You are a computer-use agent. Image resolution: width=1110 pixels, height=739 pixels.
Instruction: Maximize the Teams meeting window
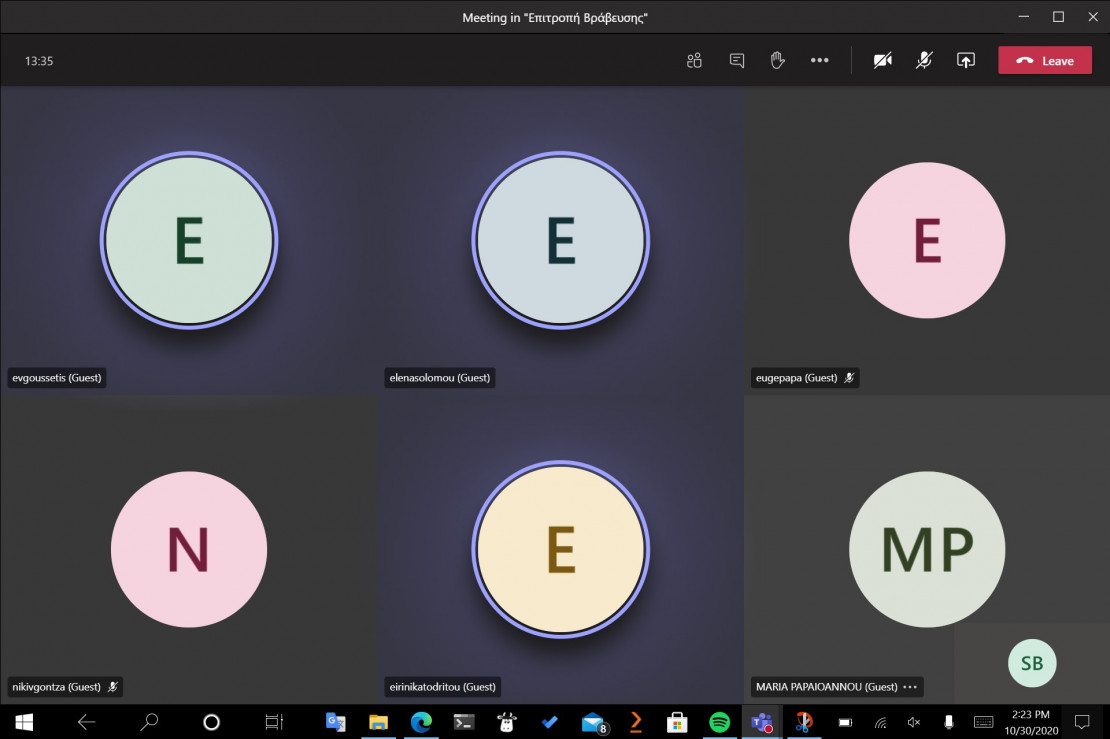click(x=1058, y=17)
